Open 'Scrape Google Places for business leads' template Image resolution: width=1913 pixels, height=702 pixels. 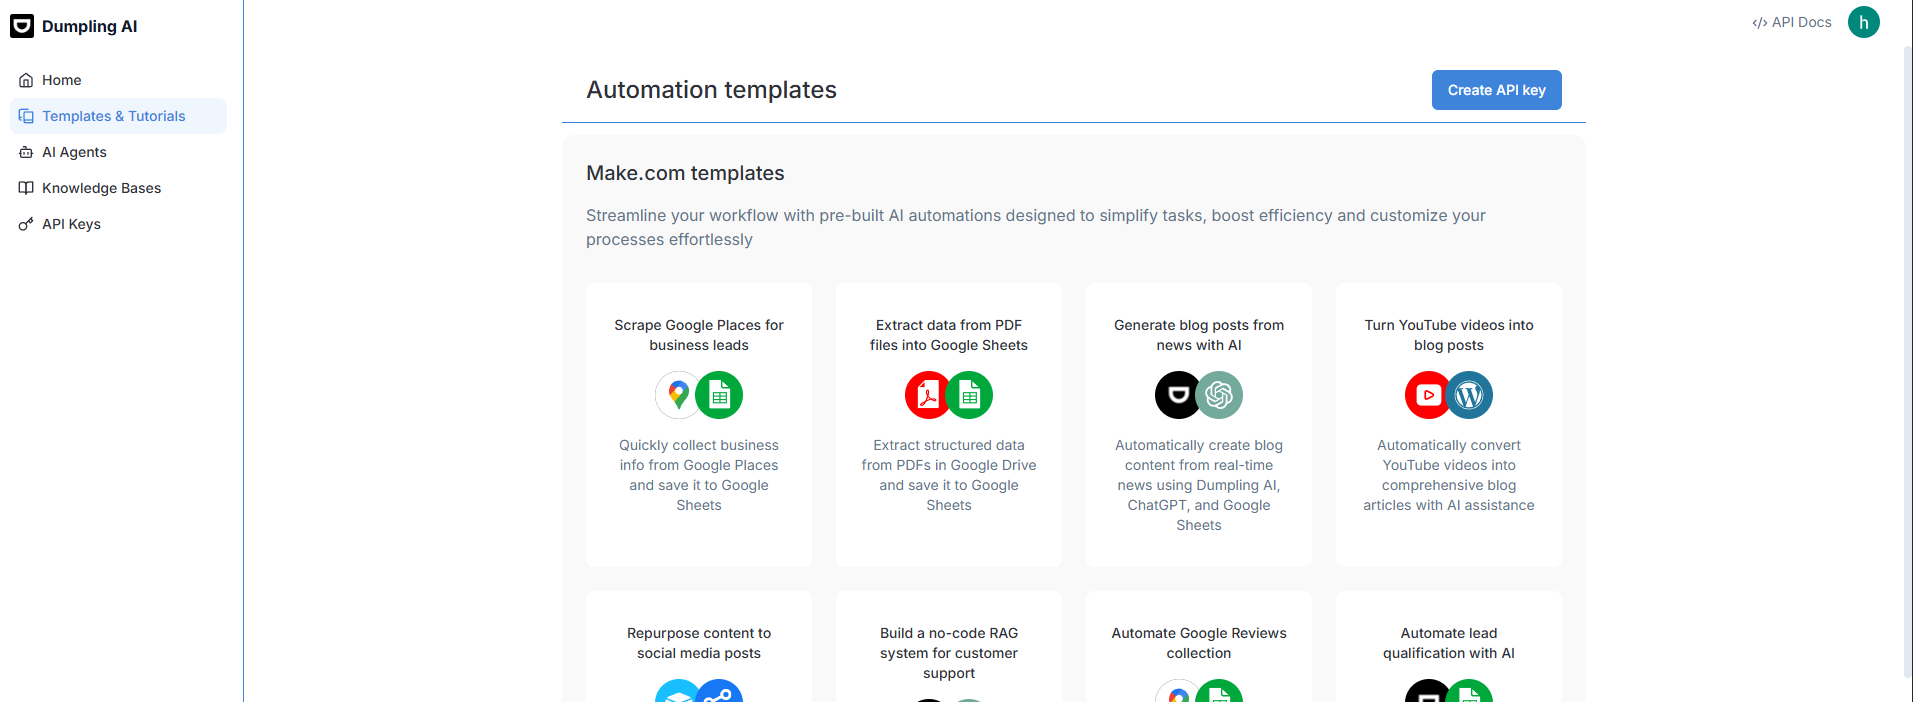(699, 425)
